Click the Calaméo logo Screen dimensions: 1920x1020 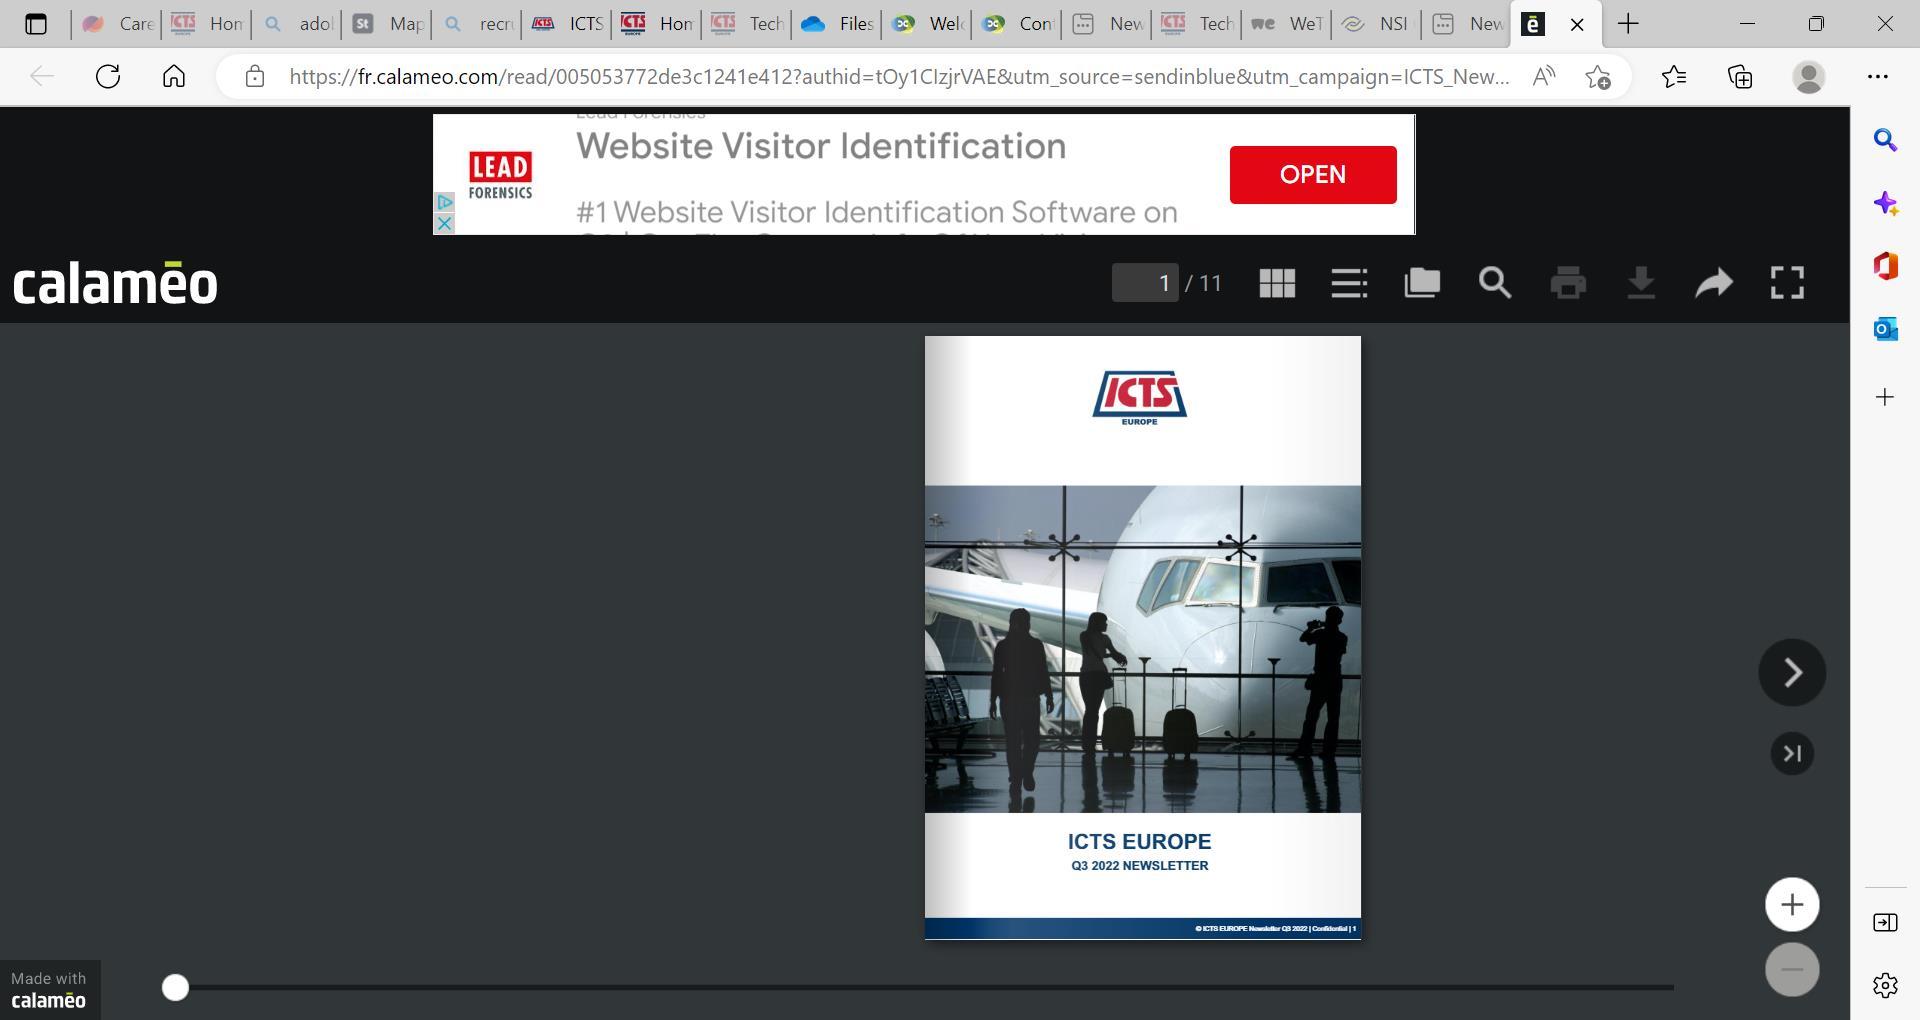[x=115, y=283]
